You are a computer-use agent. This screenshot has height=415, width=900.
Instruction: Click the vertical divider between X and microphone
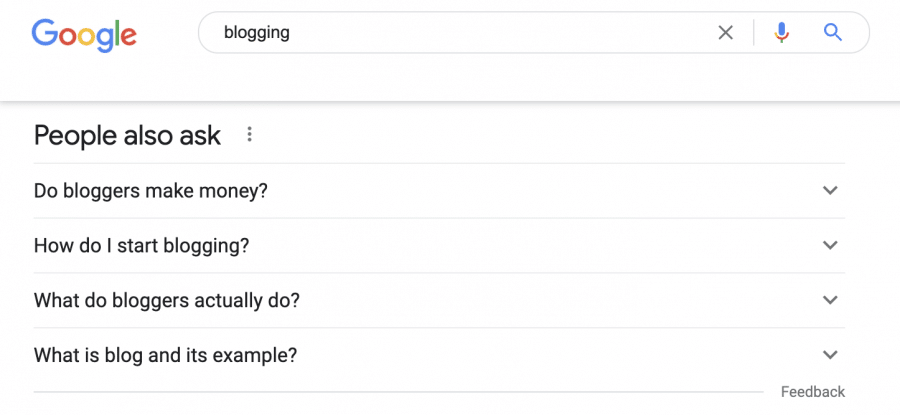click(x=754, y=33)
